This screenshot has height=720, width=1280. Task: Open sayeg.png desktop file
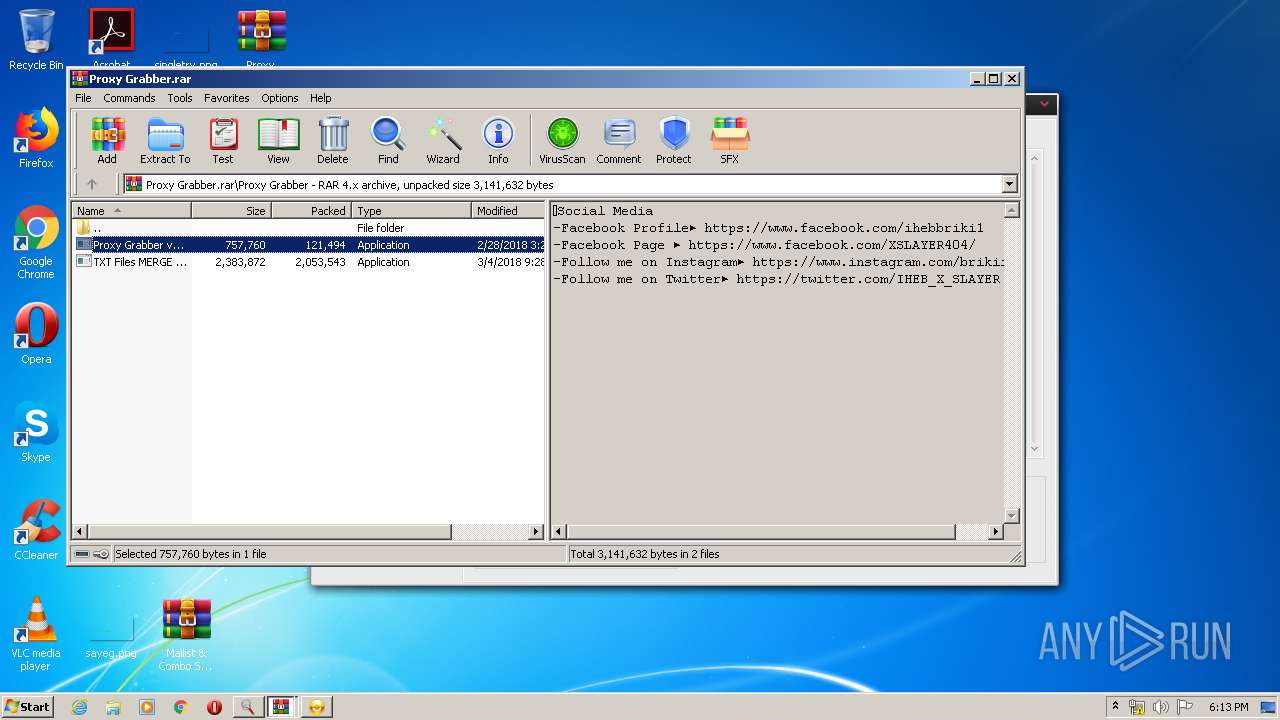[111, 636]
